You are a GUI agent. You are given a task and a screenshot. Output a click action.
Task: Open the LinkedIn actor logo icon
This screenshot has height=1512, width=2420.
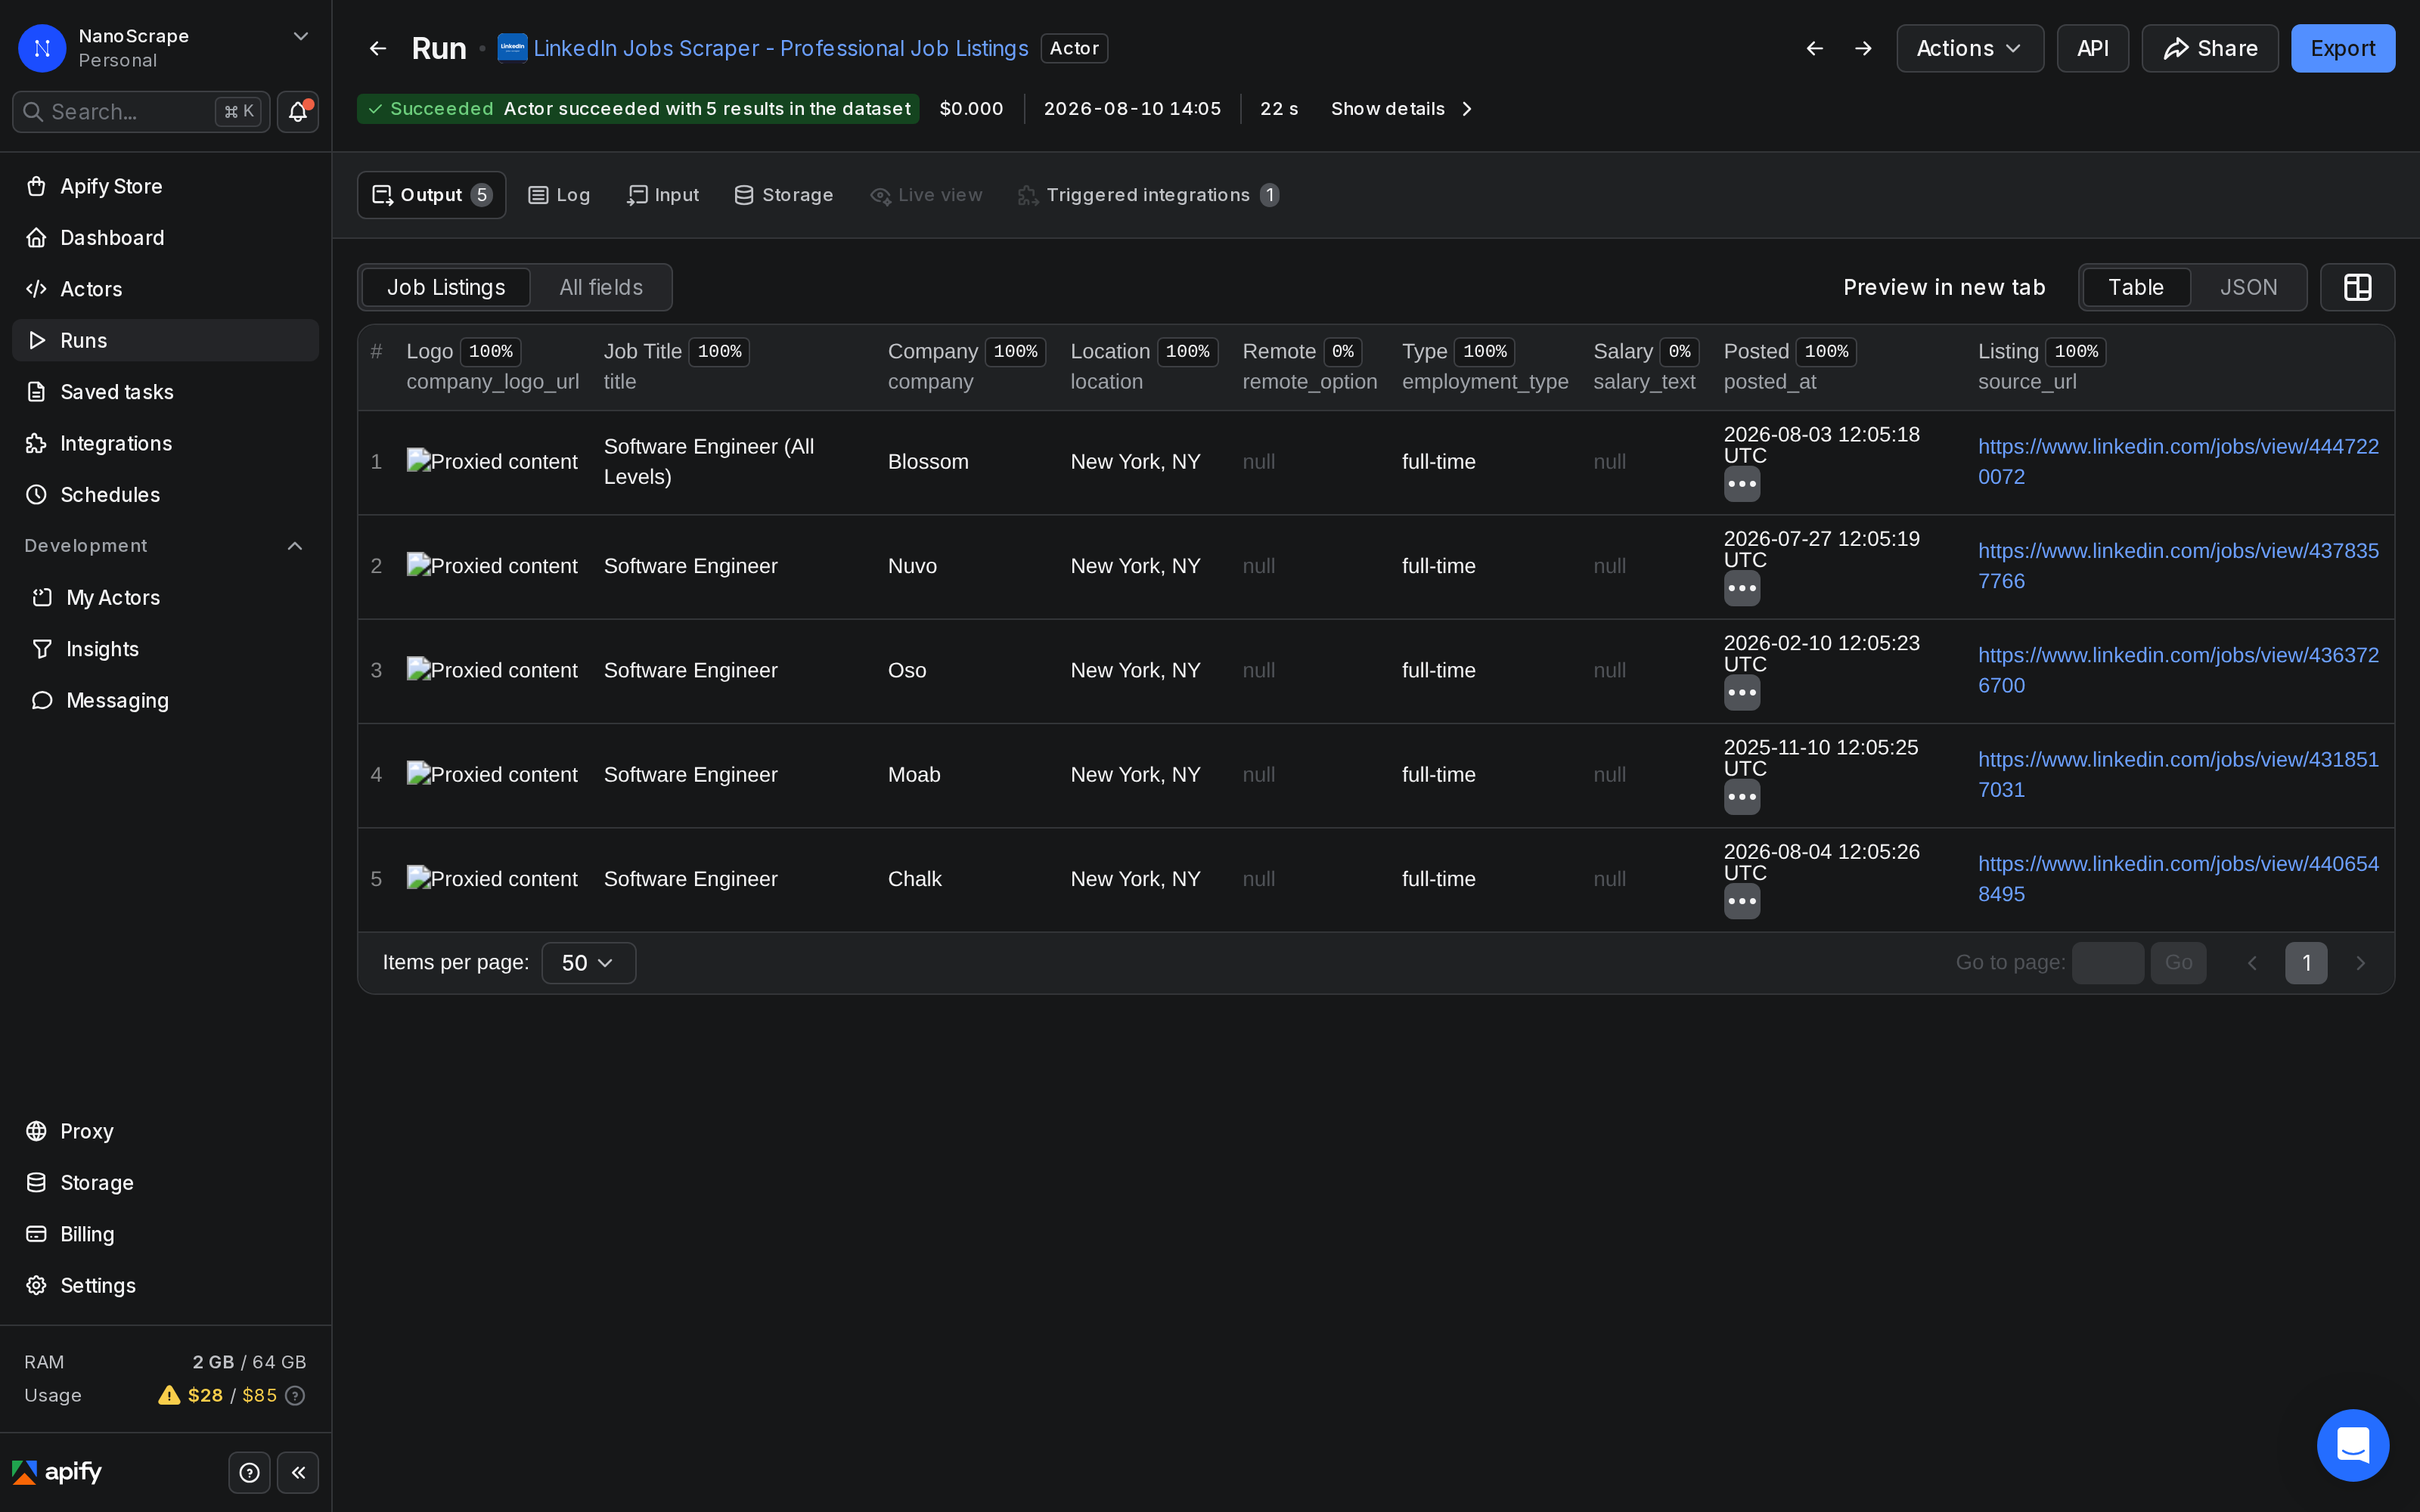[x=512, y=48]
